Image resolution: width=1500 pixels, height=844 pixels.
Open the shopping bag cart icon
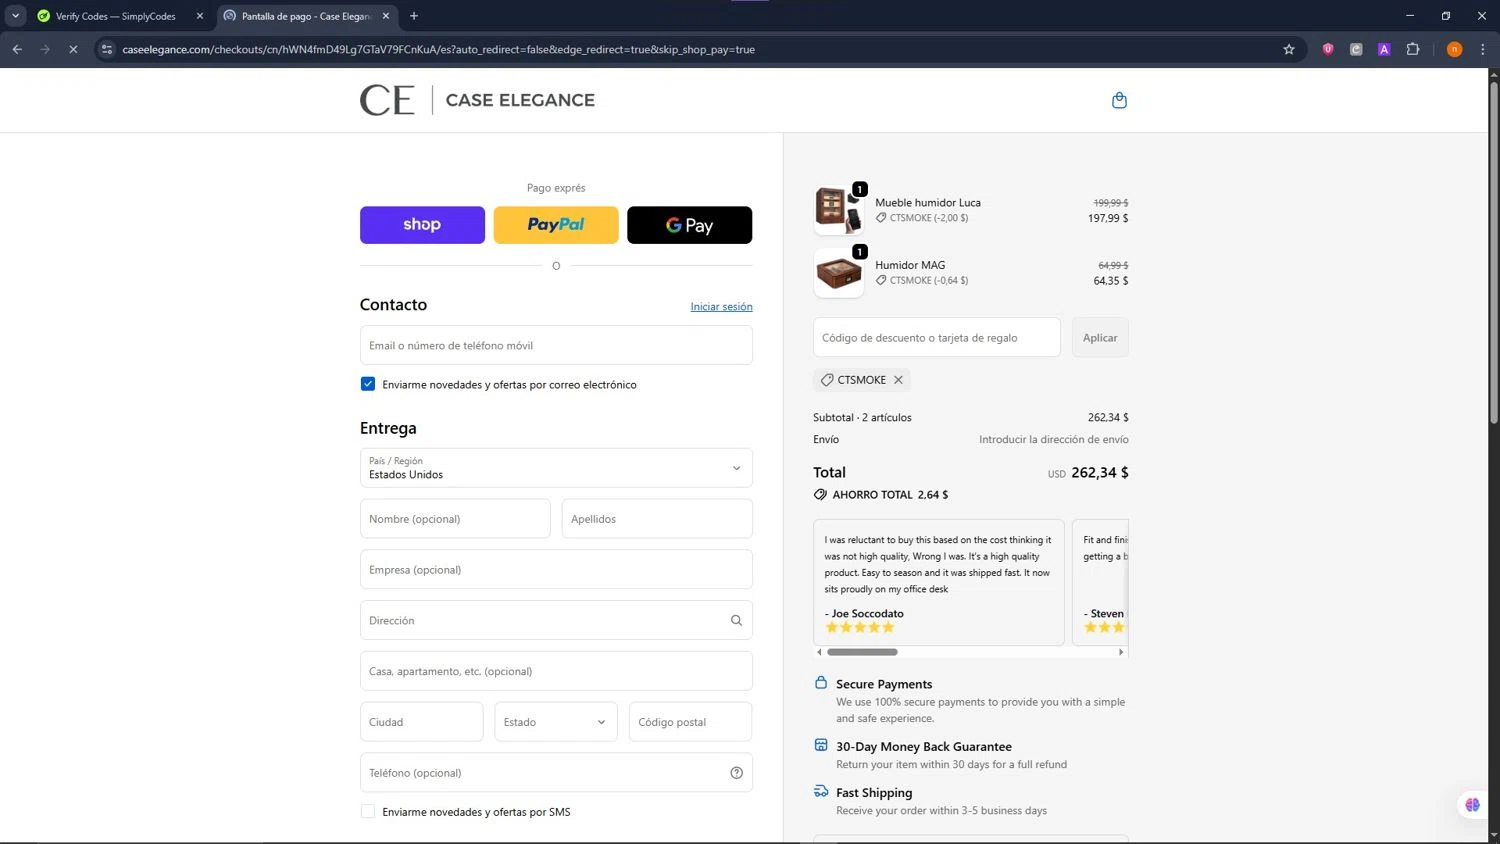tap(1119, 100)
